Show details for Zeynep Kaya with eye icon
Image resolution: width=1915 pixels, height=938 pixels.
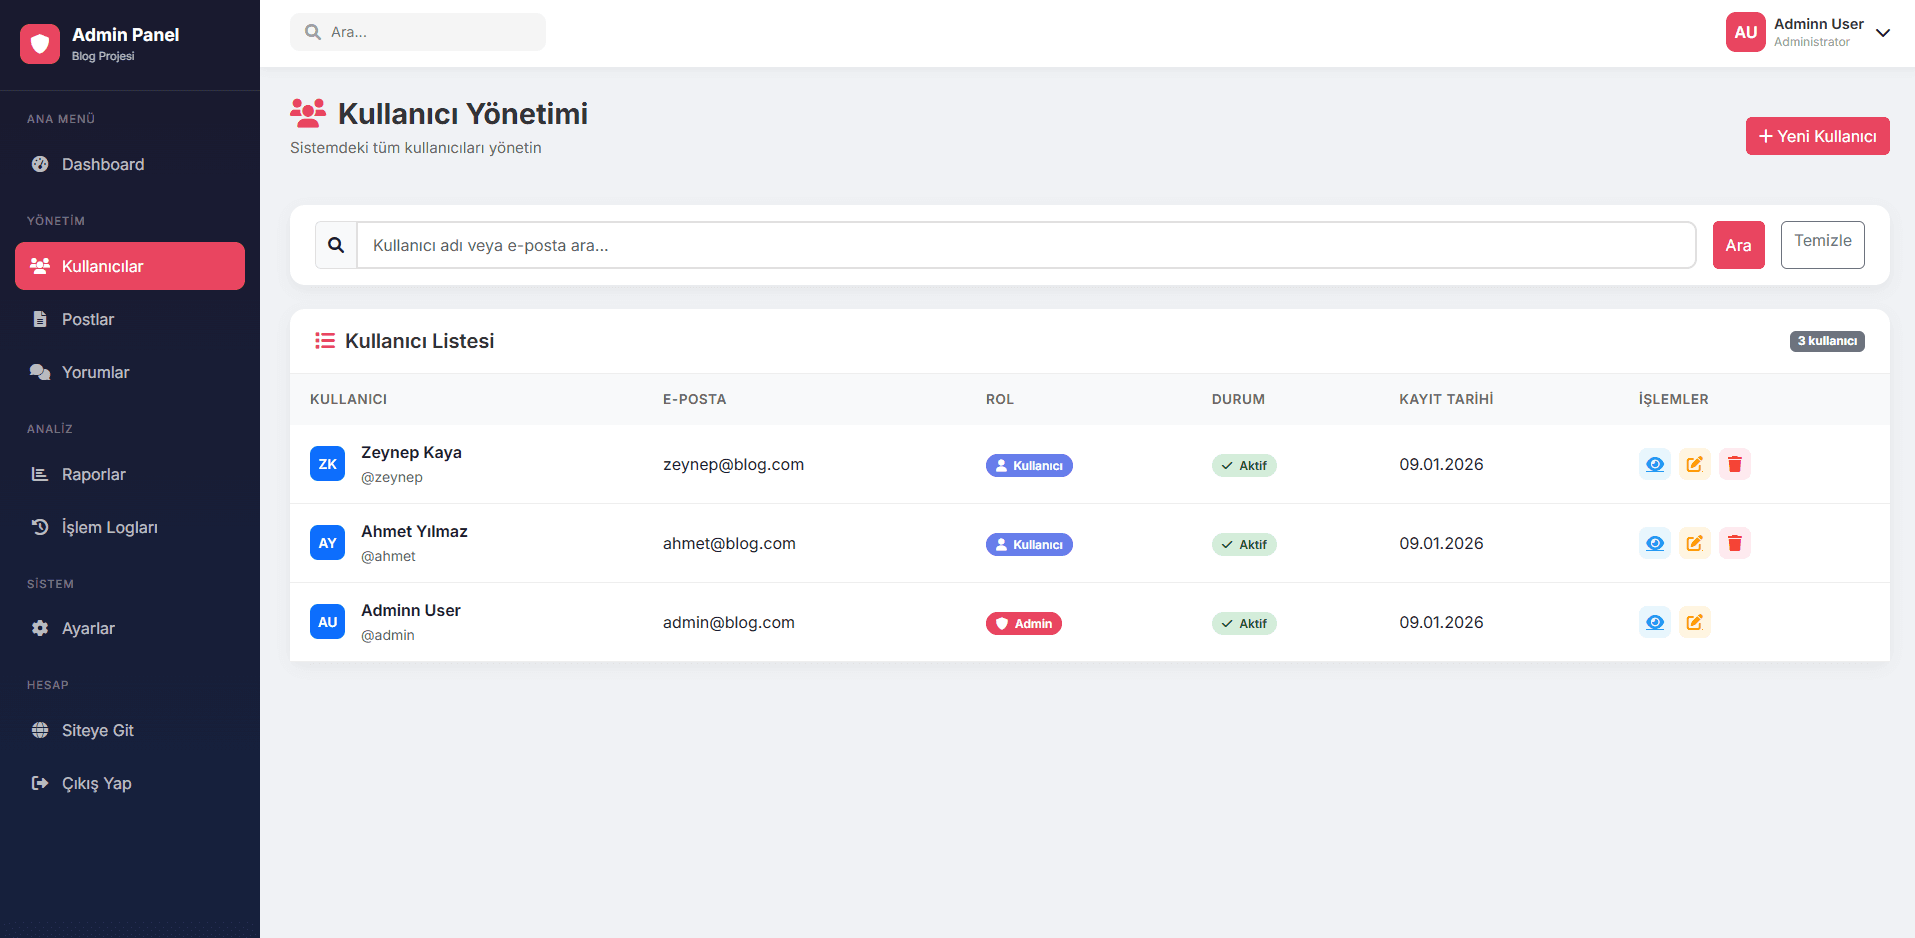pos(1655,464)
